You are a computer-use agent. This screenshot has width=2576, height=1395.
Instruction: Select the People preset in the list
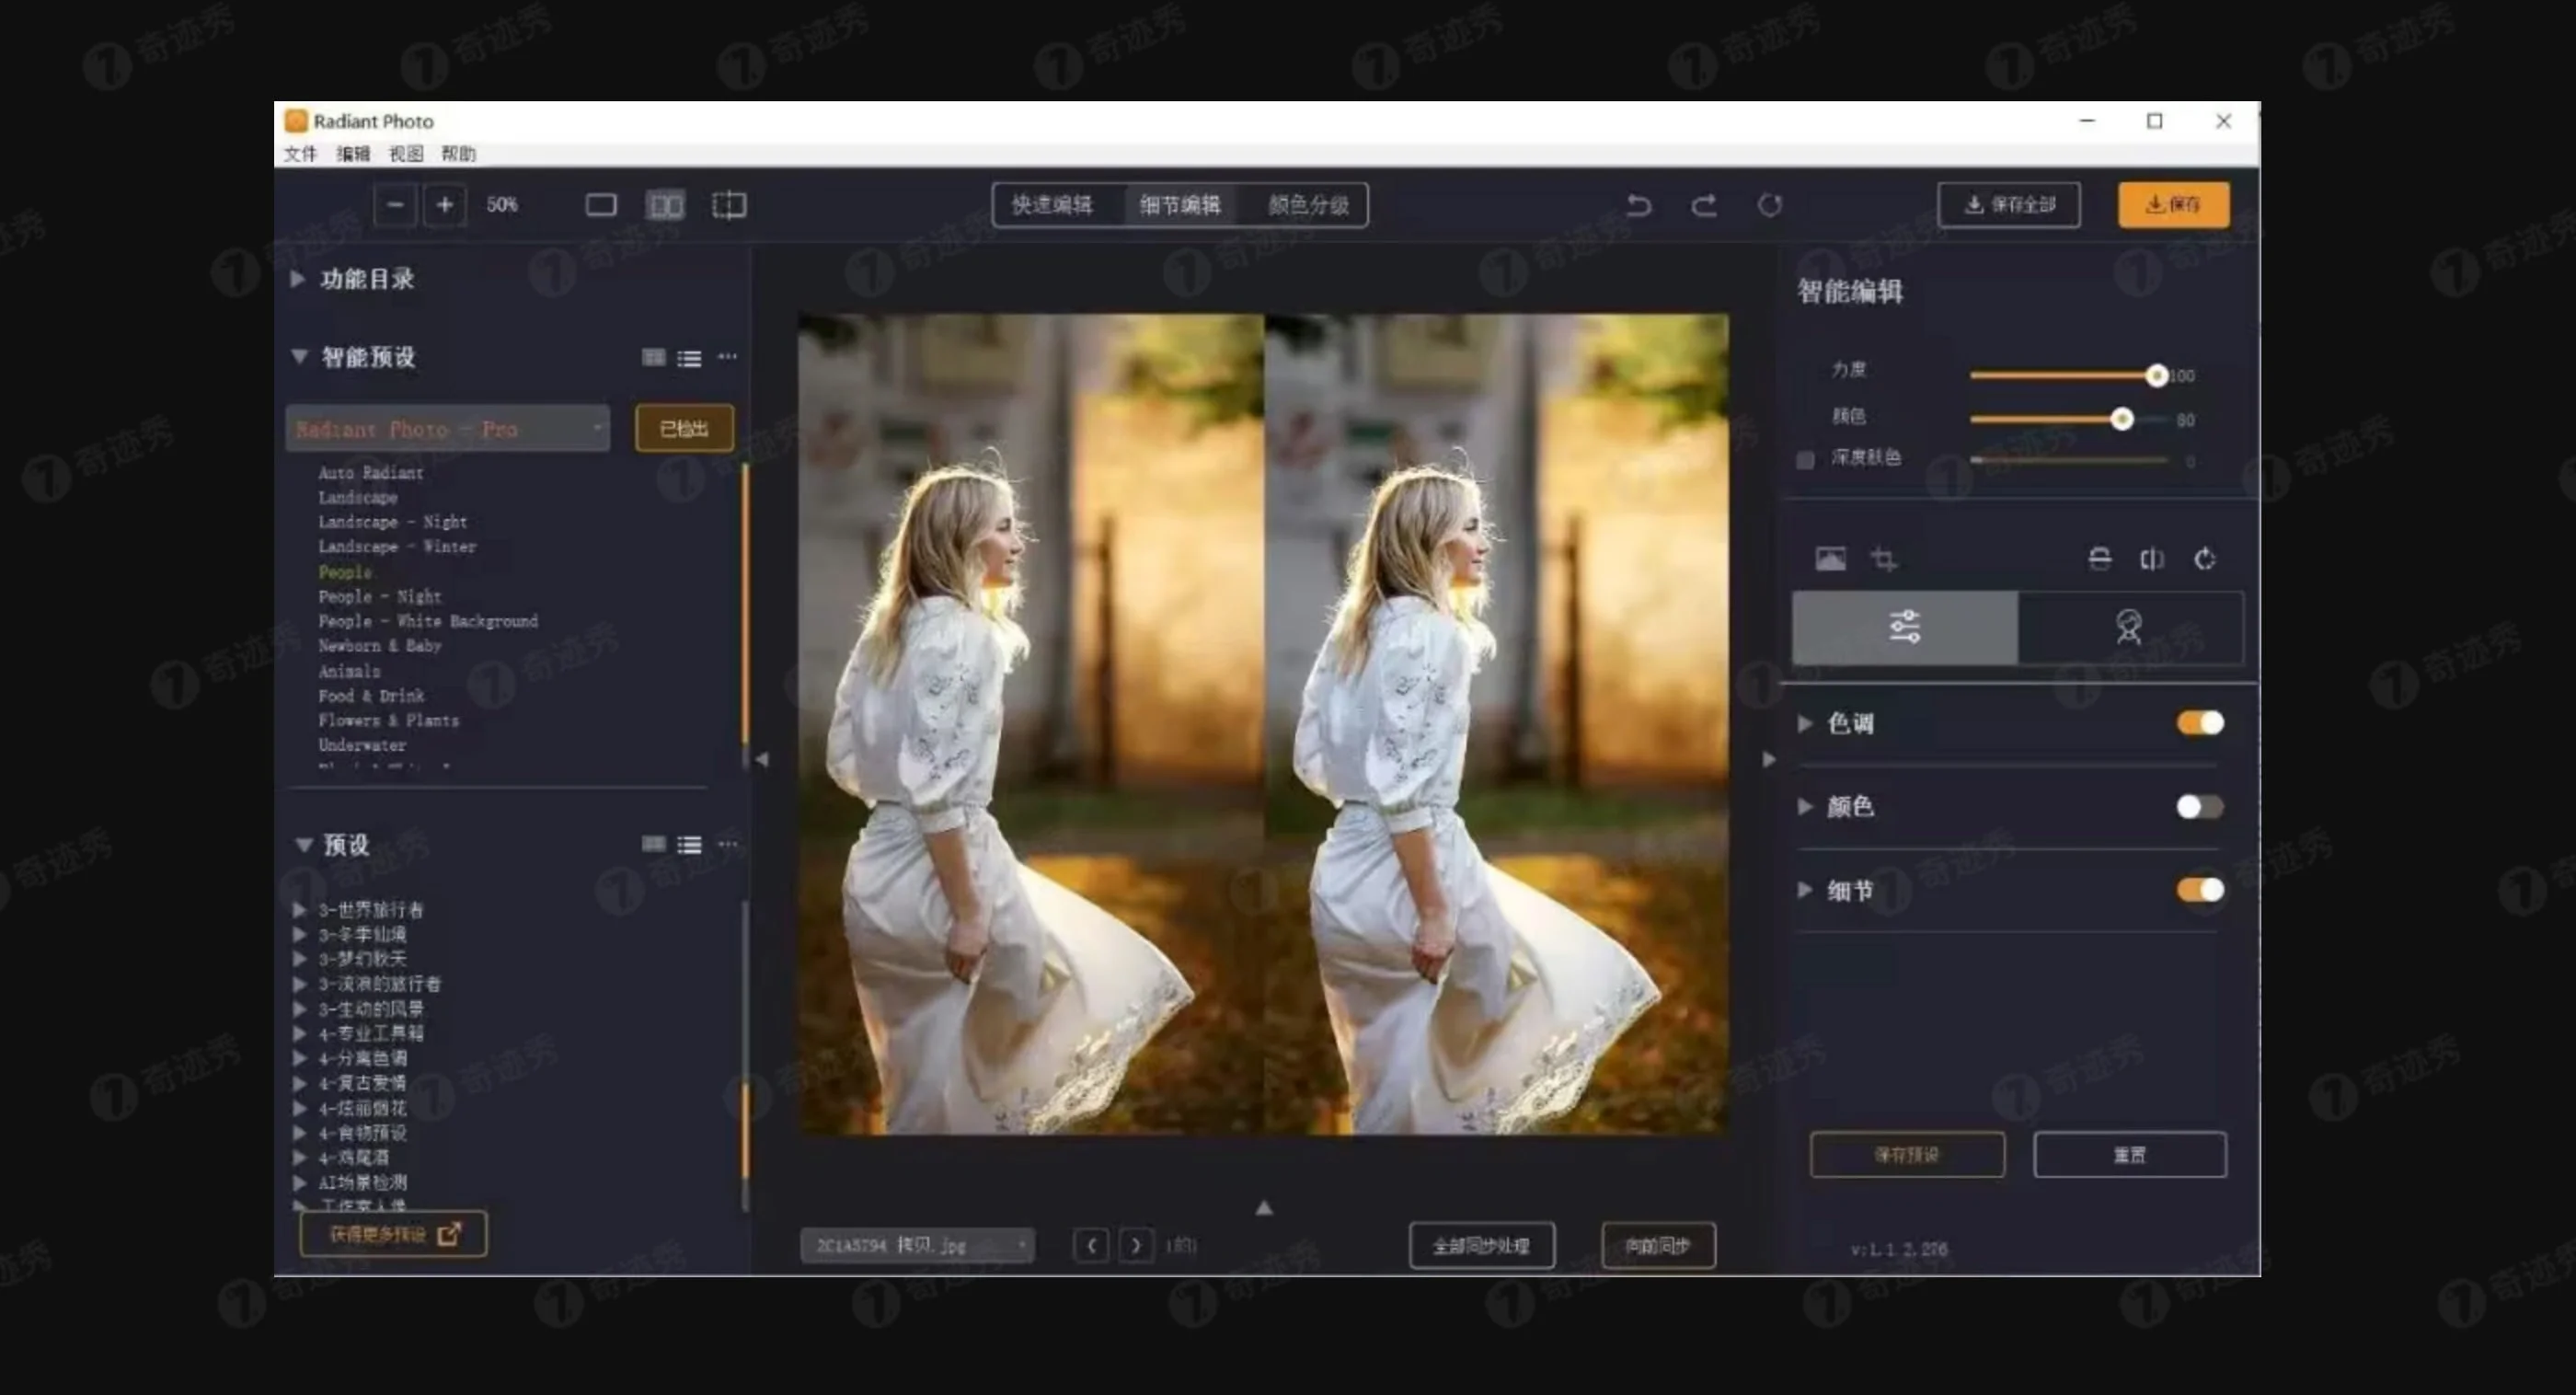[x=345, y=571]
